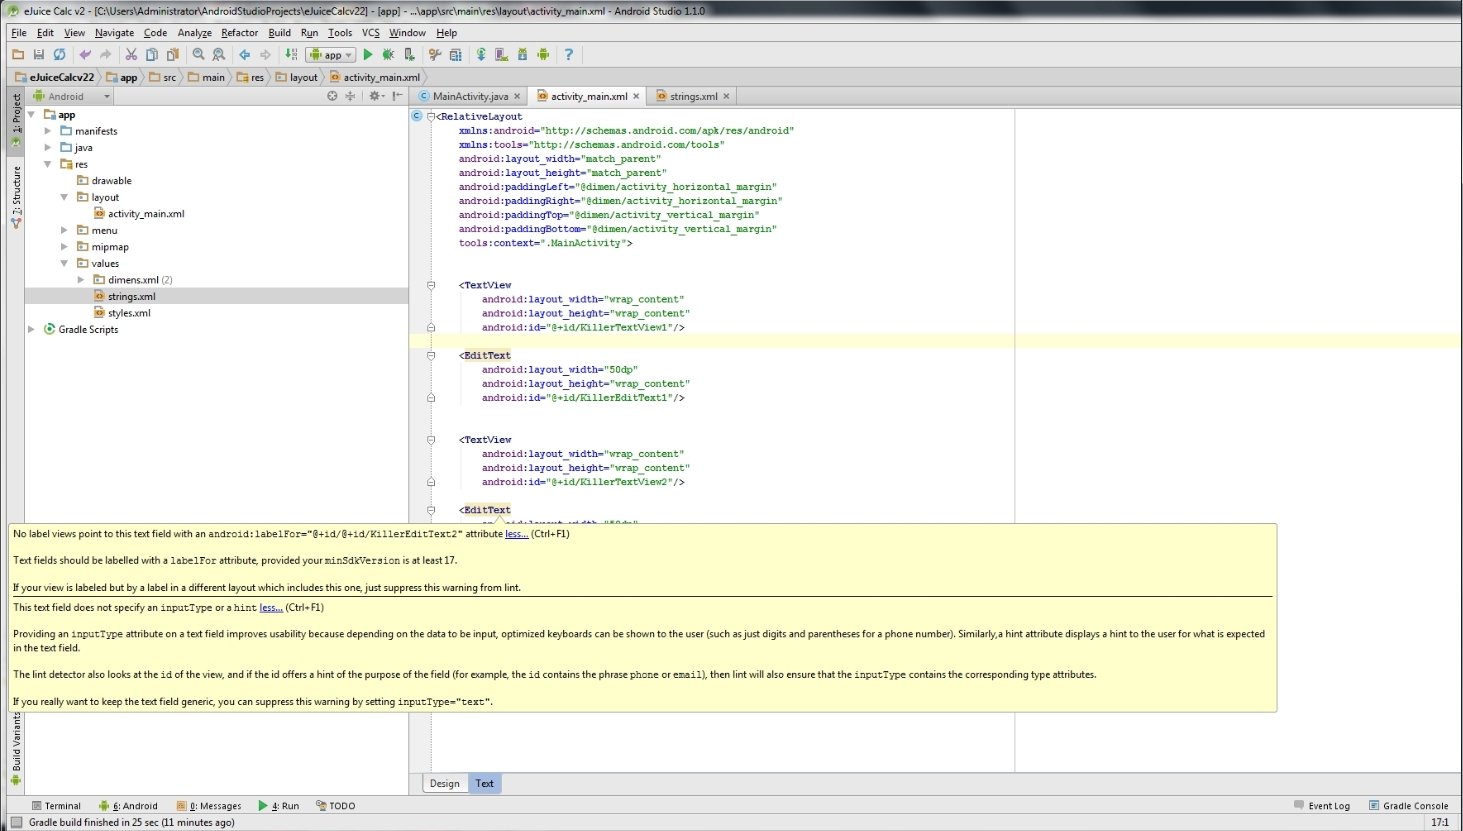The image size is (1463, 831).
Task: Open the VCS menu
Action: coord(371,32)
